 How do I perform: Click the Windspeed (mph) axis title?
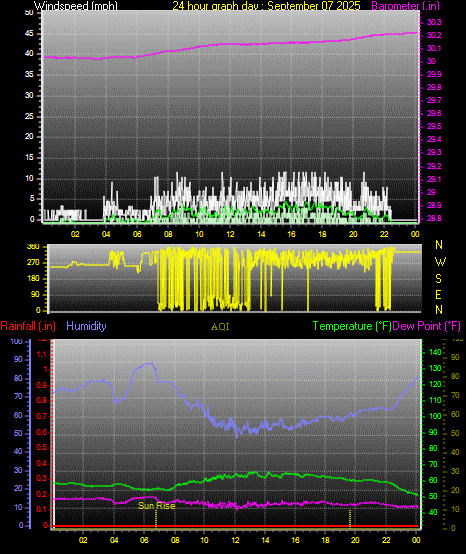point(76,6)
